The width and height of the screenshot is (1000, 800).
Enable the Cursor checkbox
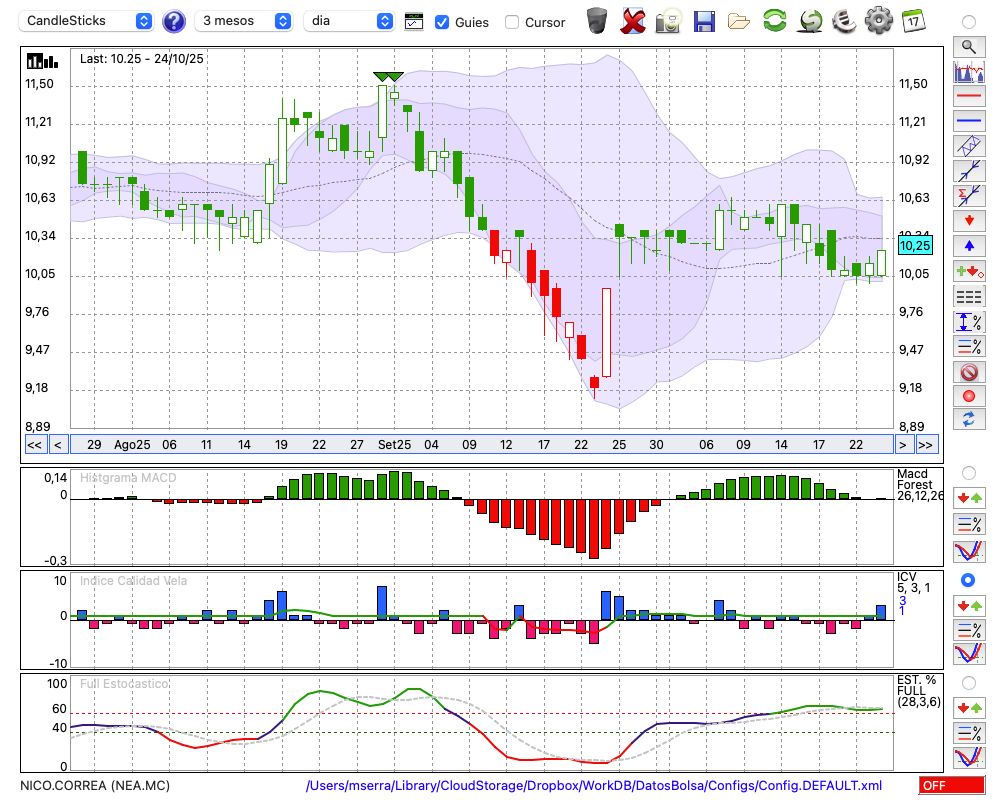point(512,22)
